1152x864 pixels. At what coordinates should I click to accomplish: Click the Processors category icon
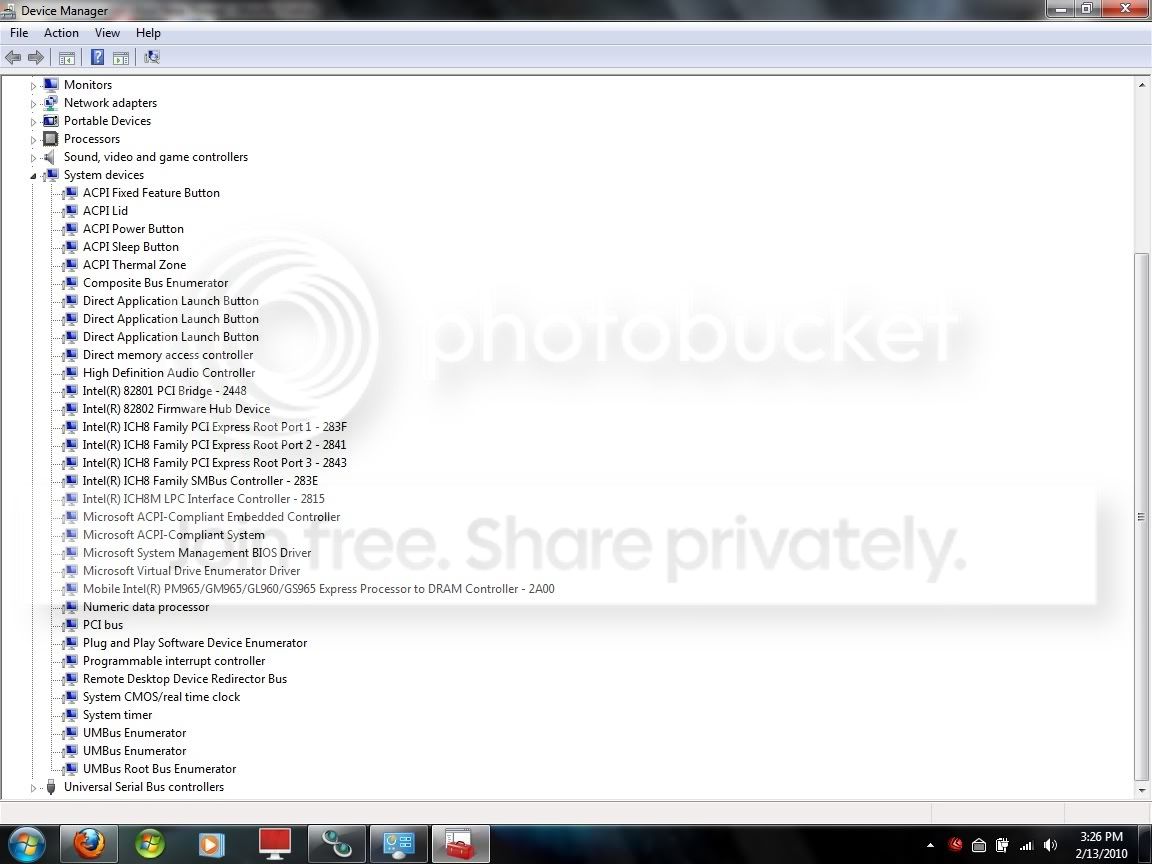(50, 139)
